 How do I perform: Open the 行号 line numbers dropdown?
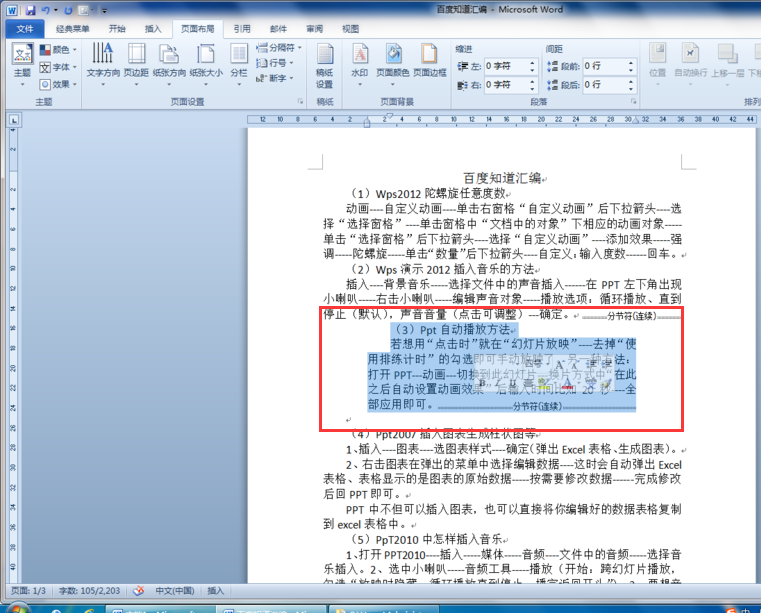tap(275, 63)
